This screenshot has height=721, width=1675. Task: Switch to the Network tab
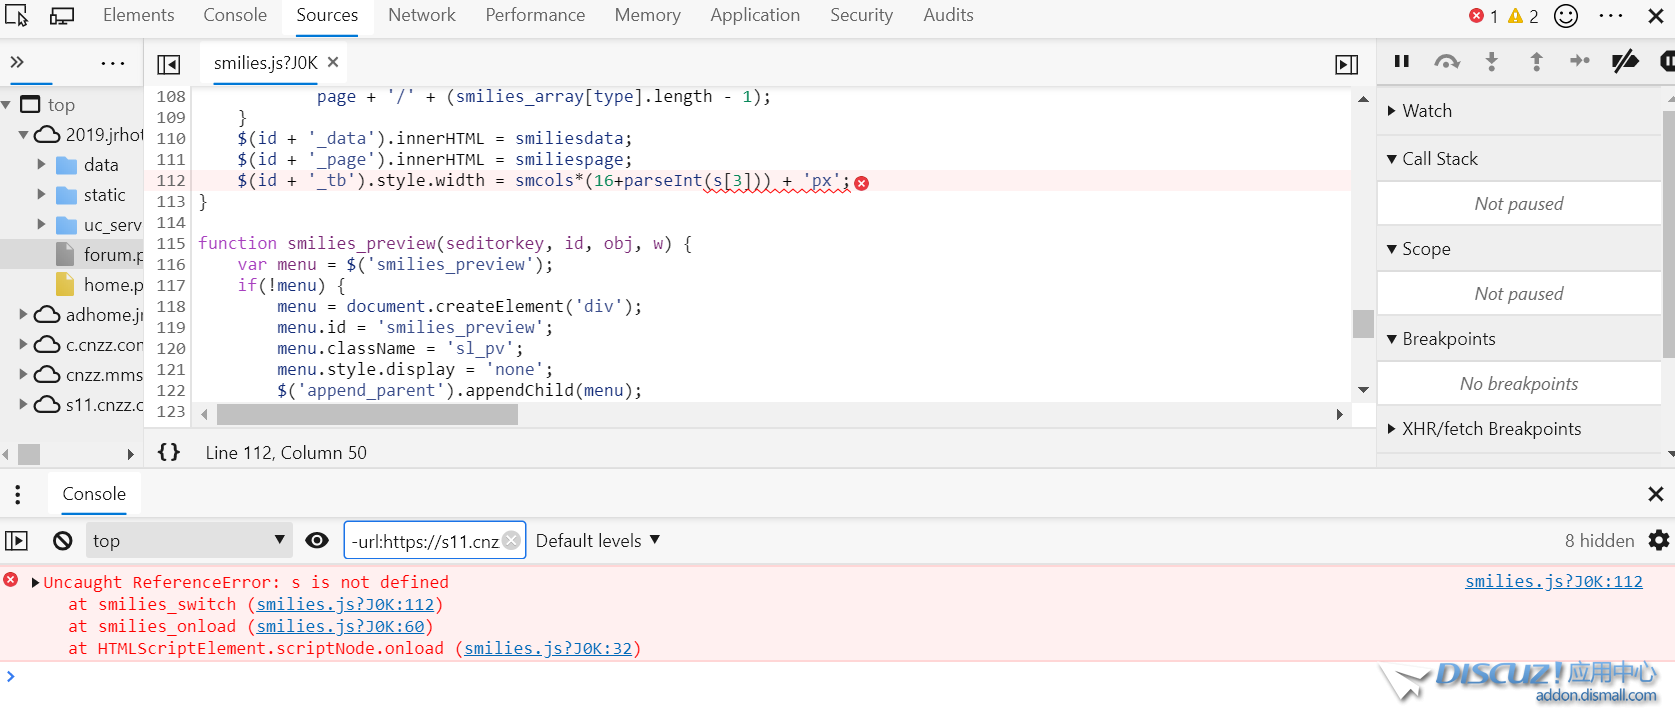[x=421, y=15]
